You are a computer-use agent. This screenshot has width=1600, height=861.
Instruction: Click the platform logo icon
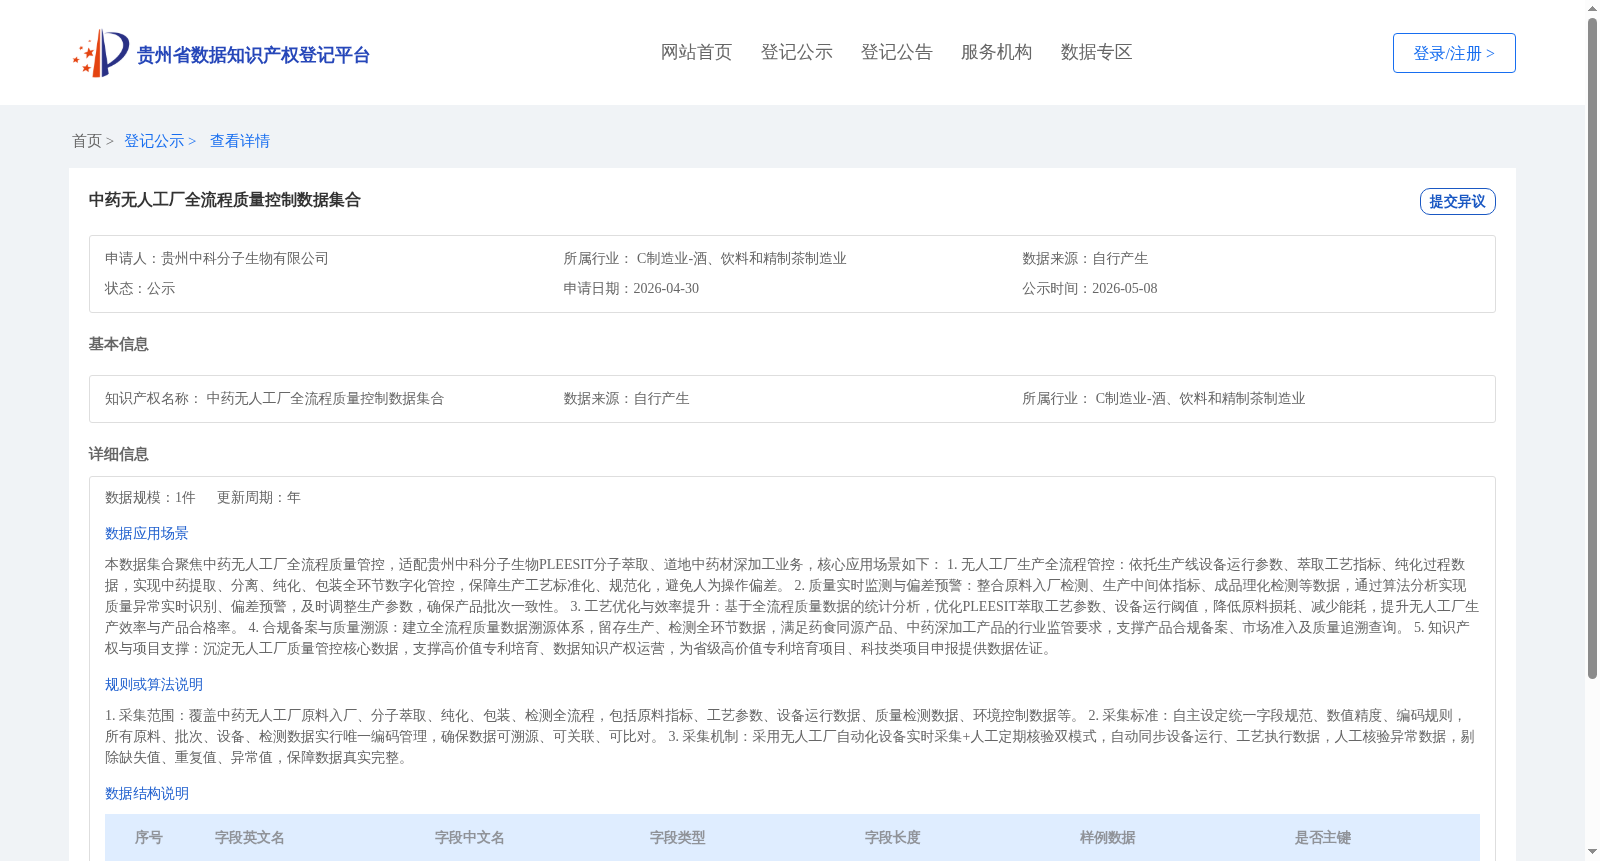tap(101, 53)
